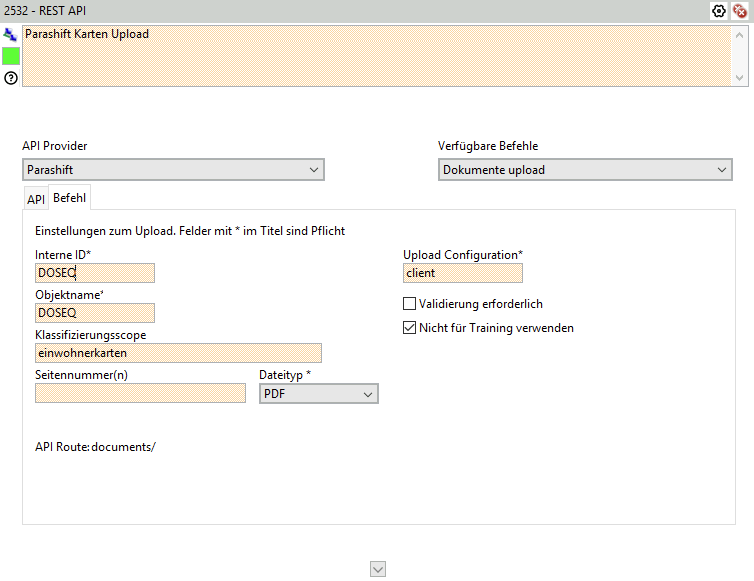Uncheck Nicht für Training verwenden
Viewport: 754px width, 581px height.
tap(409, 328)
